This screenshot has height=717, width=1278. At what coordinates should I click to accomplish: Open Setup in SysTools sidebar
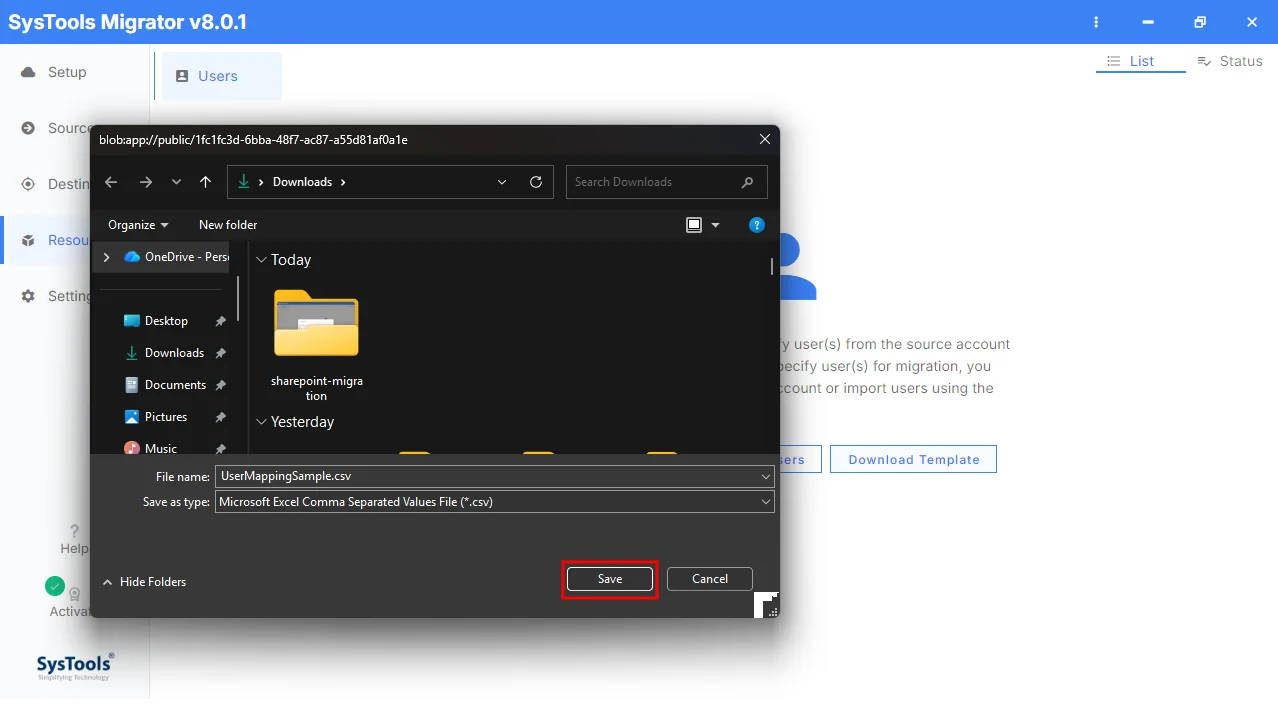[x=67, y=72]
